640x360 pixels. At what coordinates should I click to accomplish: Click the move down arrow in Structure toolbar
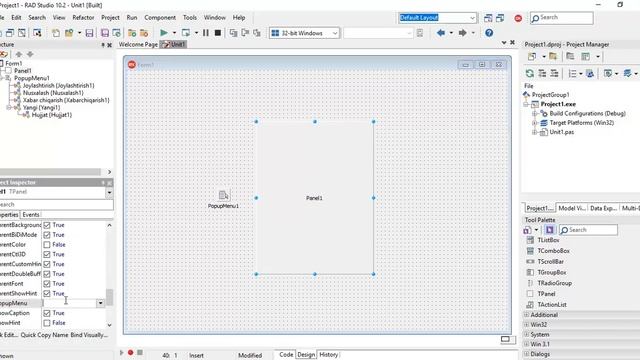30,54
